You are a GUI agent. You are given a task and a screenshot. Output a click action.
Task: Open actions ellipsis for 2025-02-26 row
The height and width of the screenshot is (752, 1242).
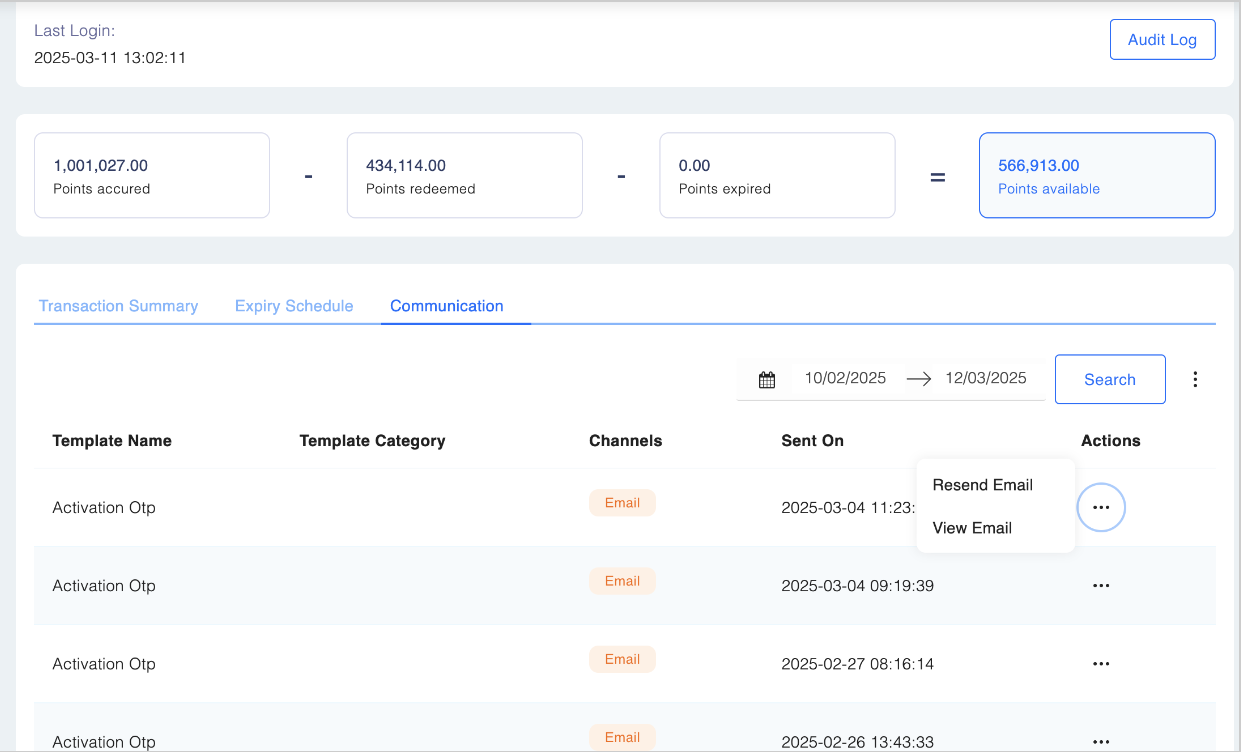pyautogui.click(x=1101, y=742)
